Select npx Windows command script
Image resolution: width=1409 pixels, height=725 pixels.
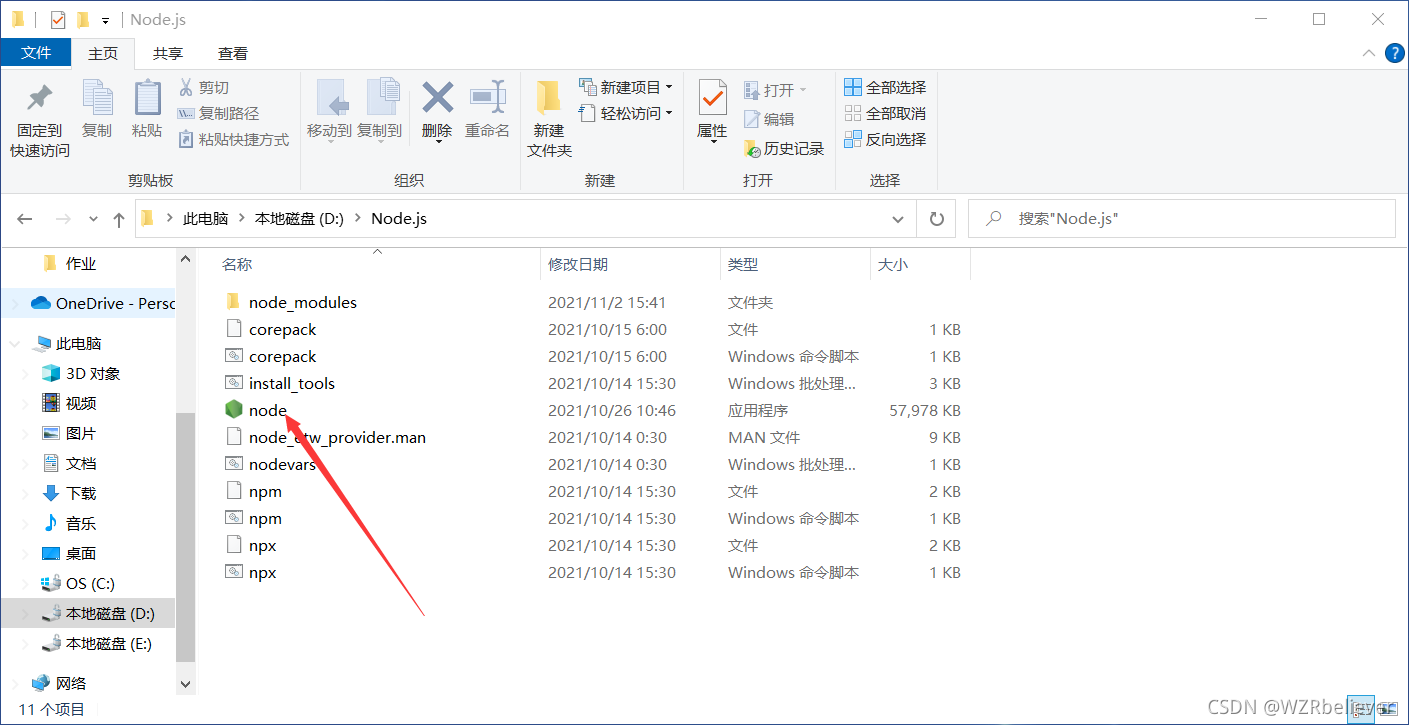(x=251, y=573)
